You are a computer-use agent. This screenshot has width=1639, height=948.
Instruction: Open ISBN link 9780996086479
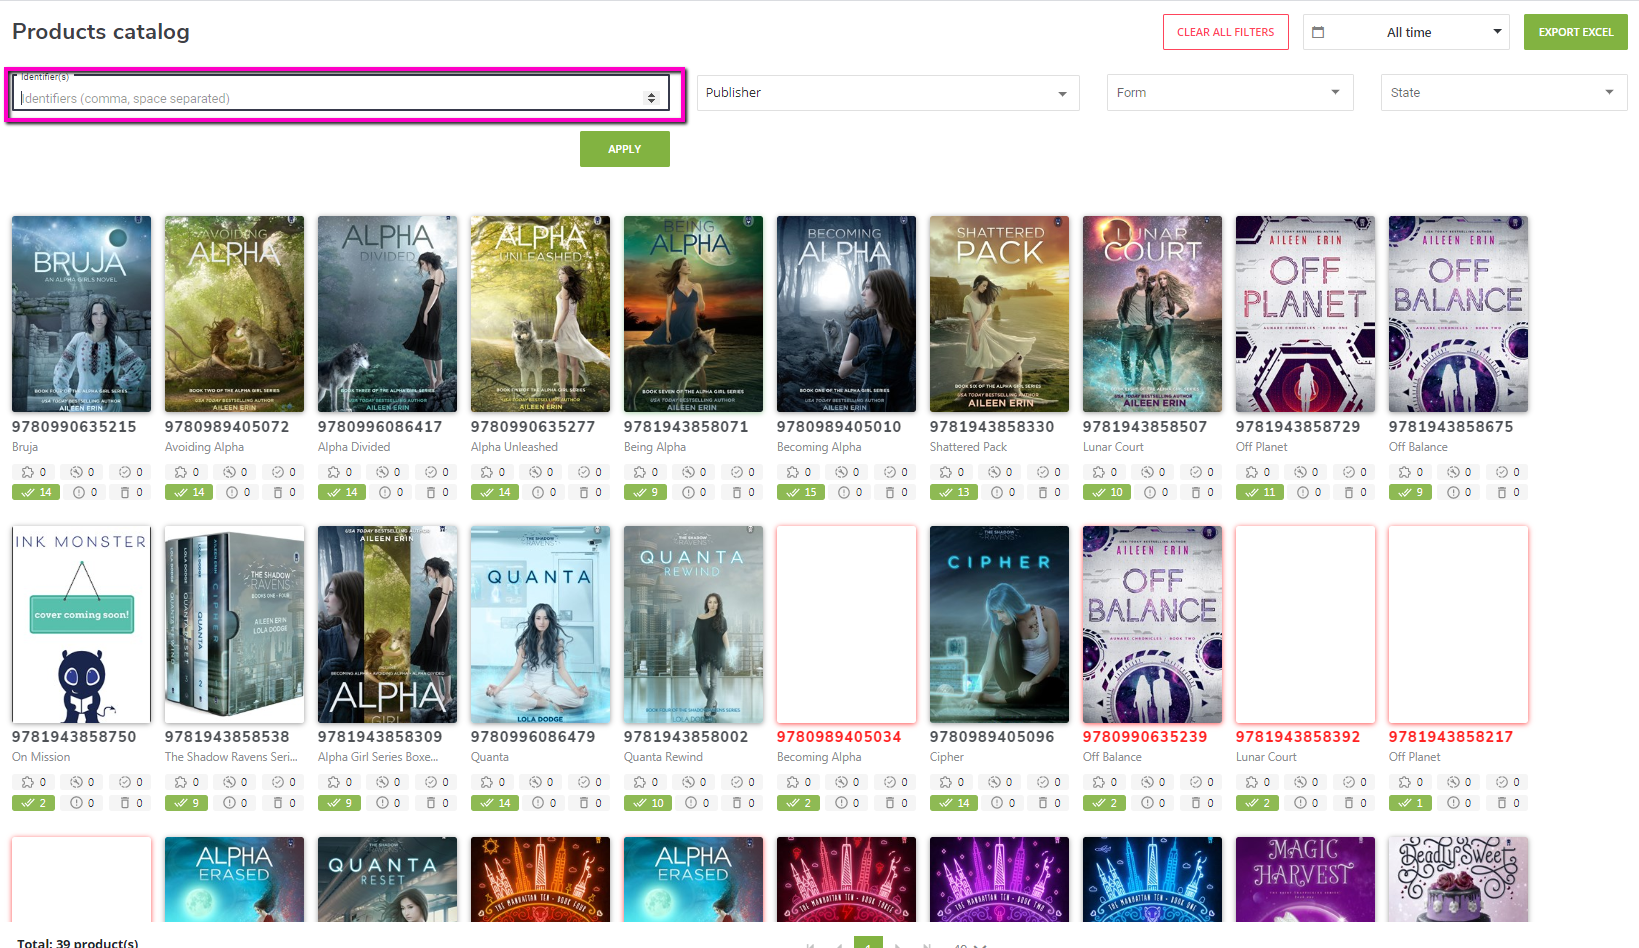click(x=533, y=736)
